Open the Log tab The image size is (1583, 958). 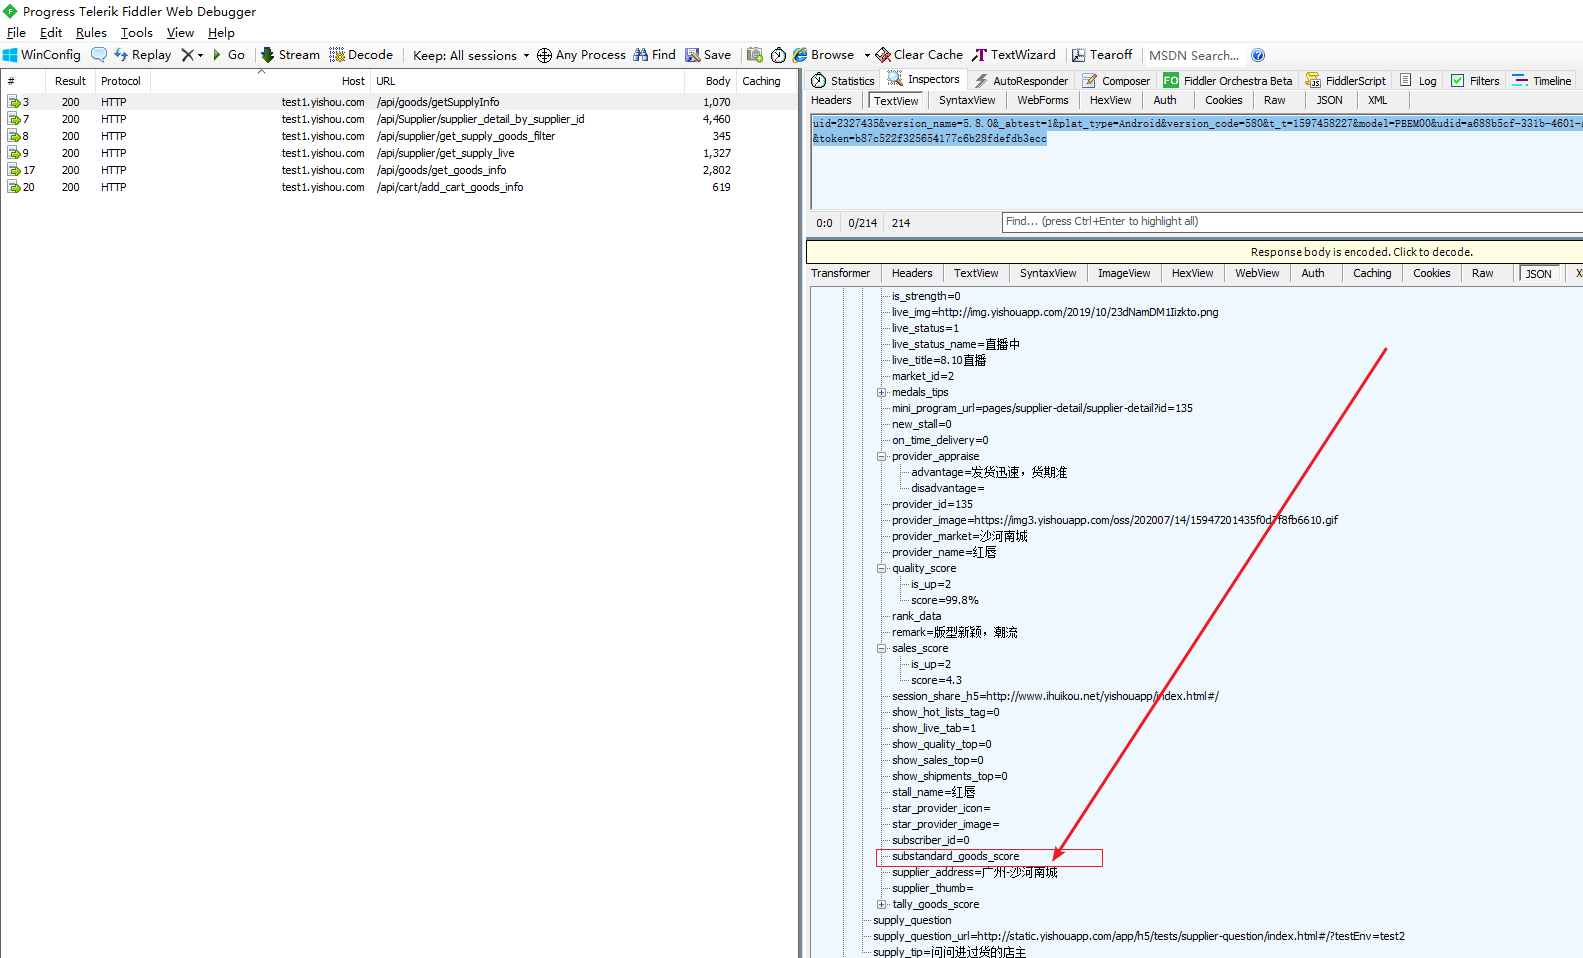[1418, 81]
